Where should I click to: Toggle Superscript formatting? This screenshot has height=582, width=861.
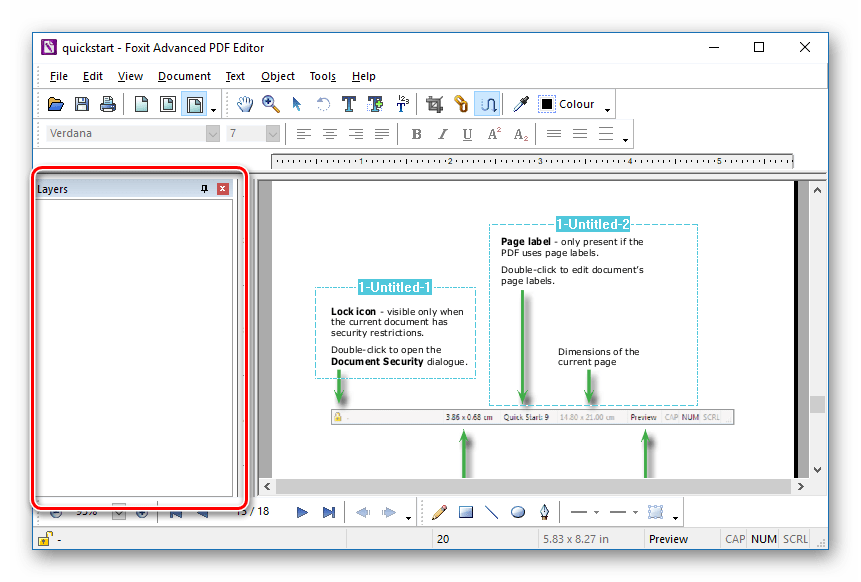tap(494, 133)
